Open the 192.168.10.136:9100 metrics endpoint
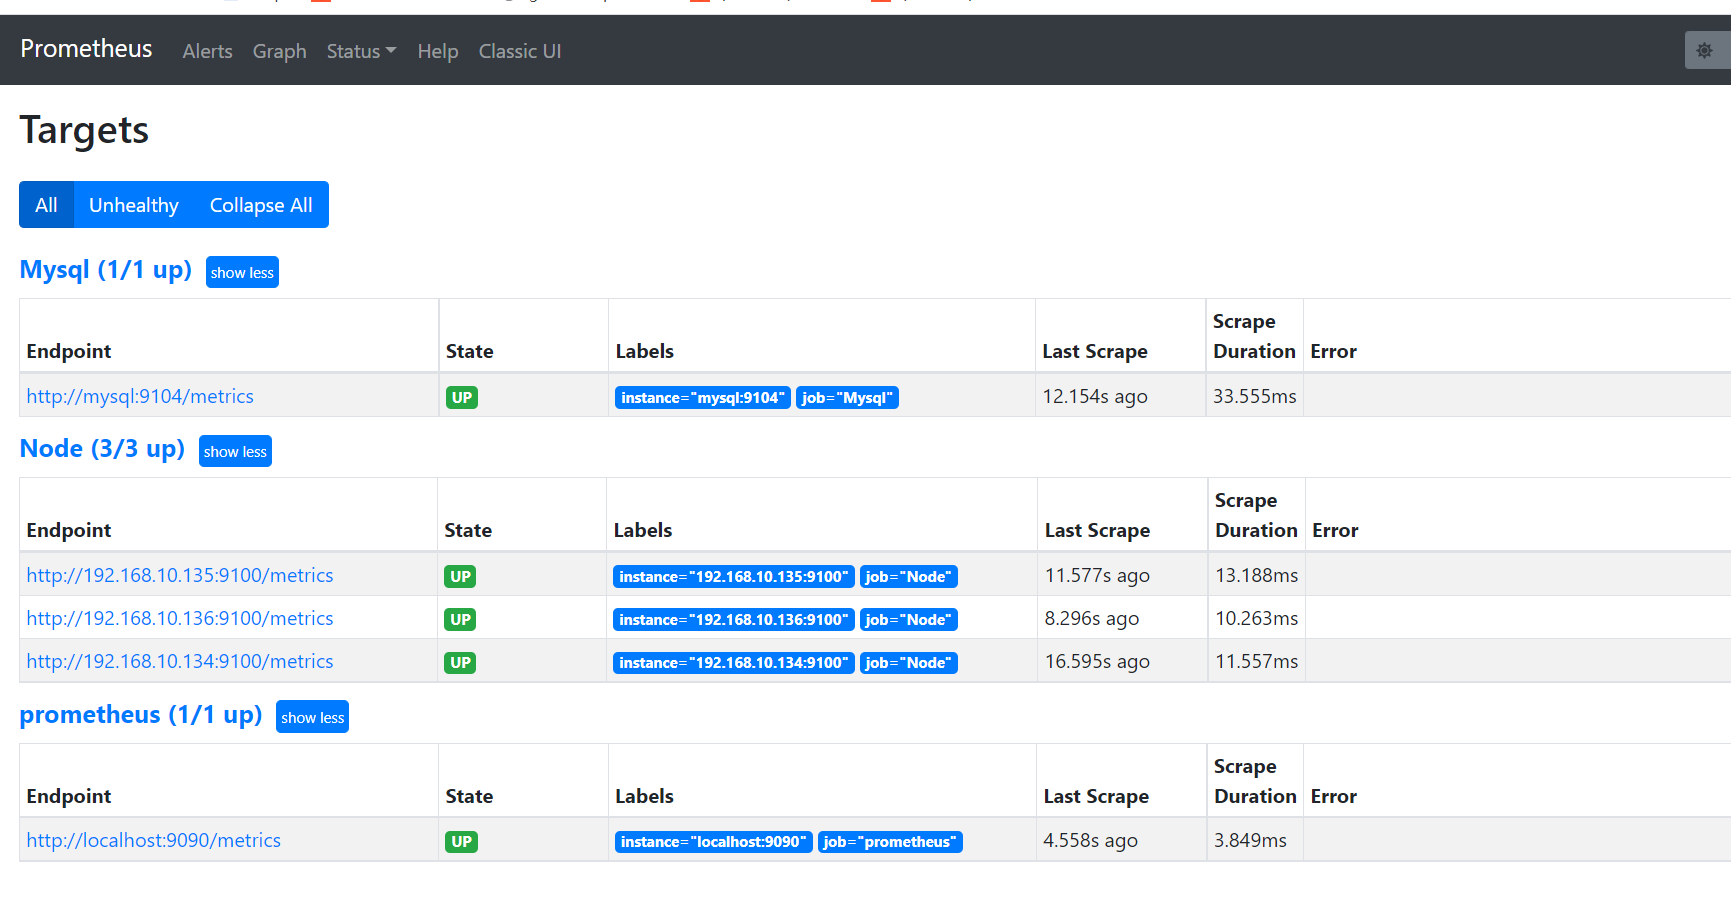 point(180,618)
